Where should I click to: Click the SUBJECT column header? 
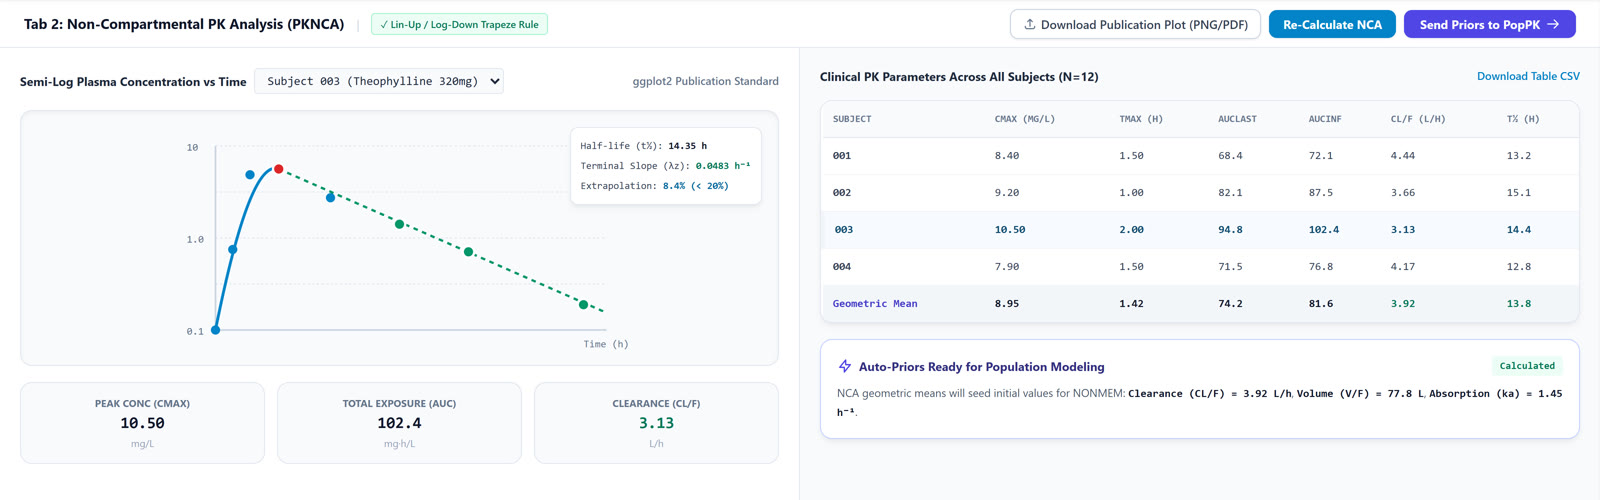coord(852,119)
